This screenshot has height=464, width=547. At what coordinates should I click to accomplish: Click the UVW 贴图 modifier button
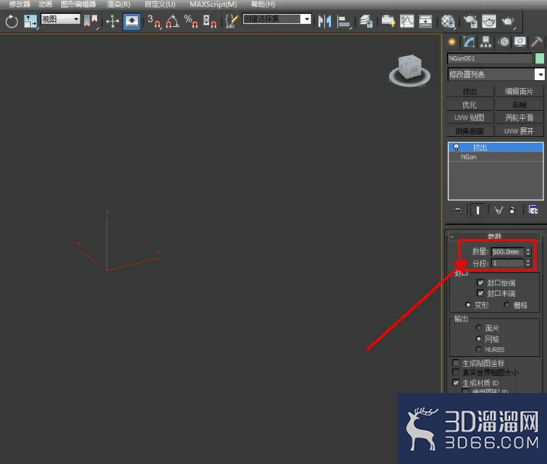pyautogui.click(x=470, y=118)
